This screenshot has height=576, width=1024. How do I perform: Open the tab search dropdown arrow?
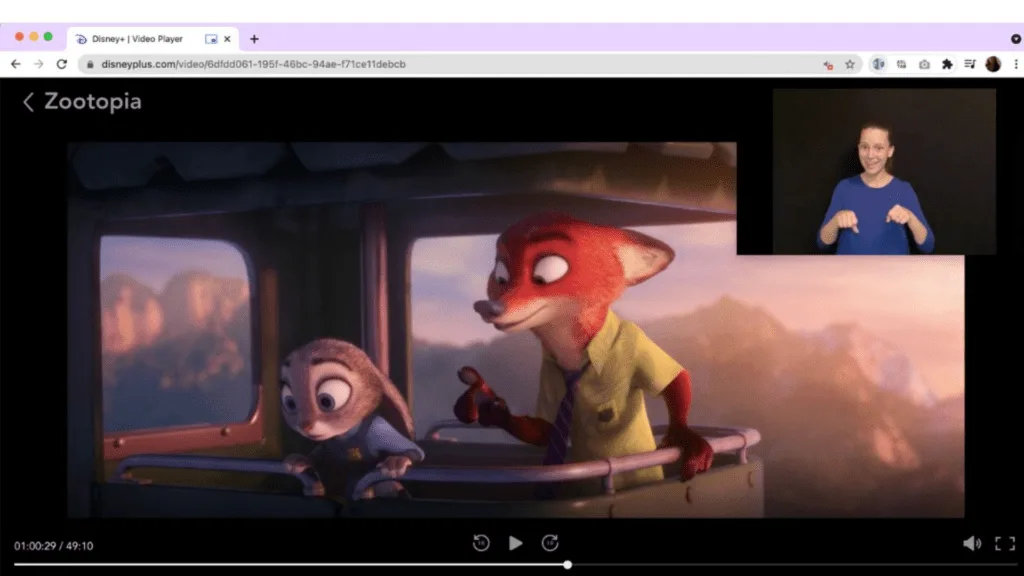(1016, 39)
